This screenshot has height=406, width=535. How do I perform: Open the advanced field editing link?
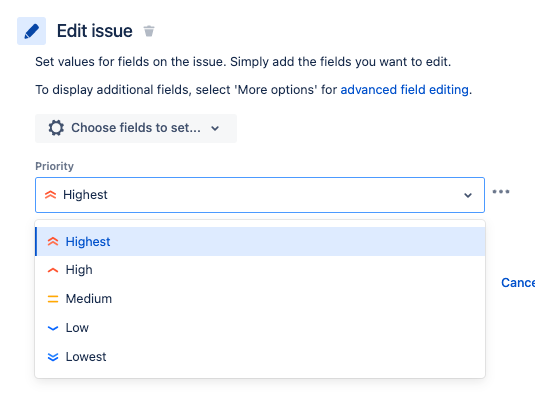point(404,90)
